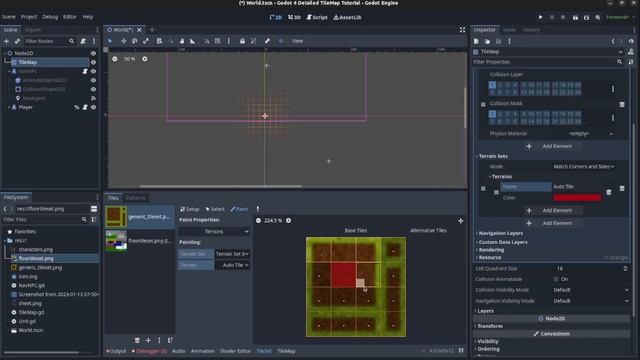Viewport: 640px width, 360px height.
Task: Open the Project menu
Action: [29, 17]
